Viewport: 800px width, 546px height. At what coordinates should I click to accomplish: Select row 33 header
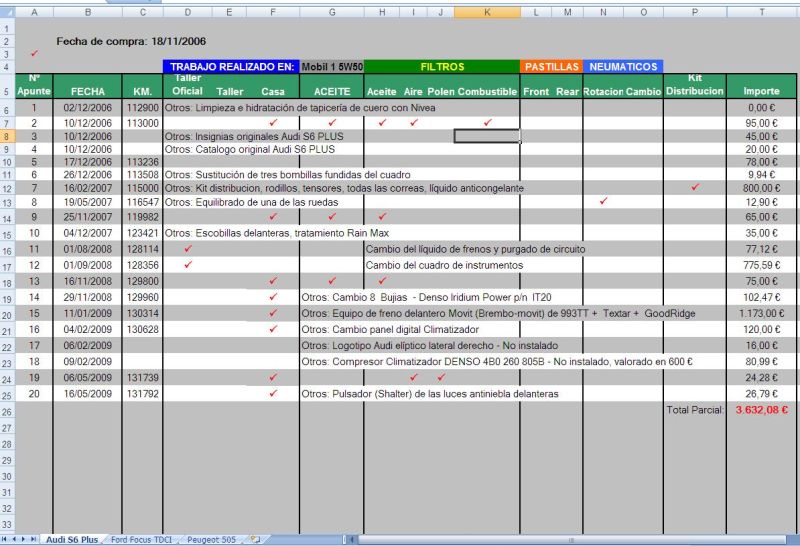pyautogui.click(x=7, y=524)
